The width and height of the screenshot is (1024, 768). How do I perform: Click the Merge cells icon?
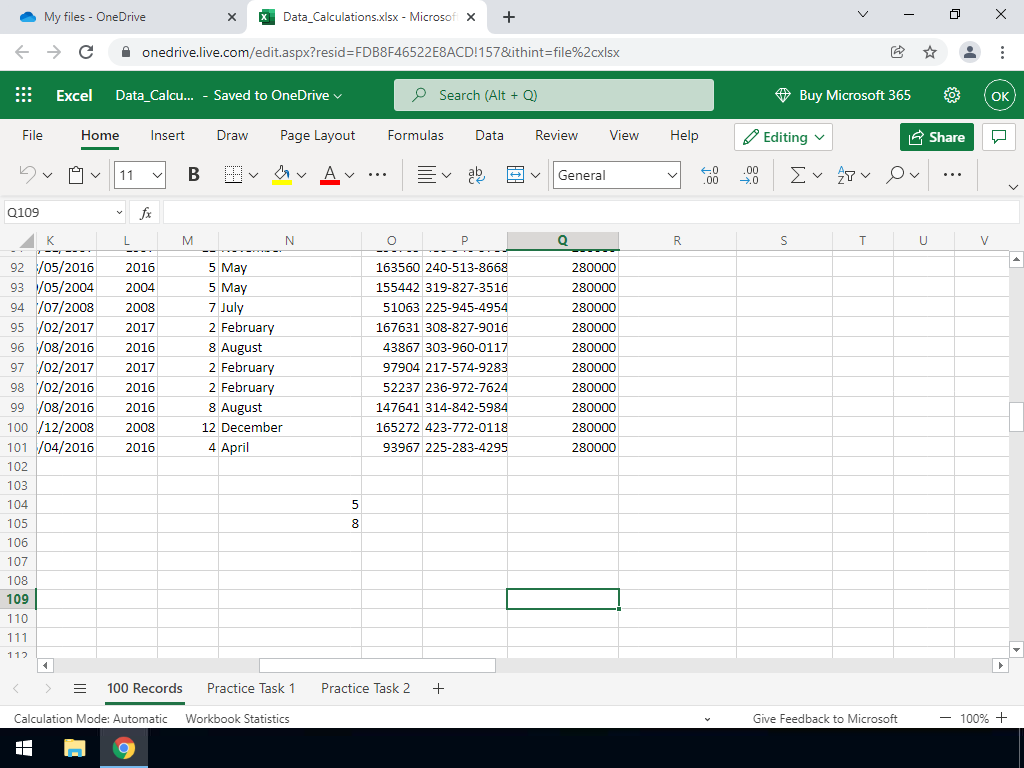pos(515,175)
